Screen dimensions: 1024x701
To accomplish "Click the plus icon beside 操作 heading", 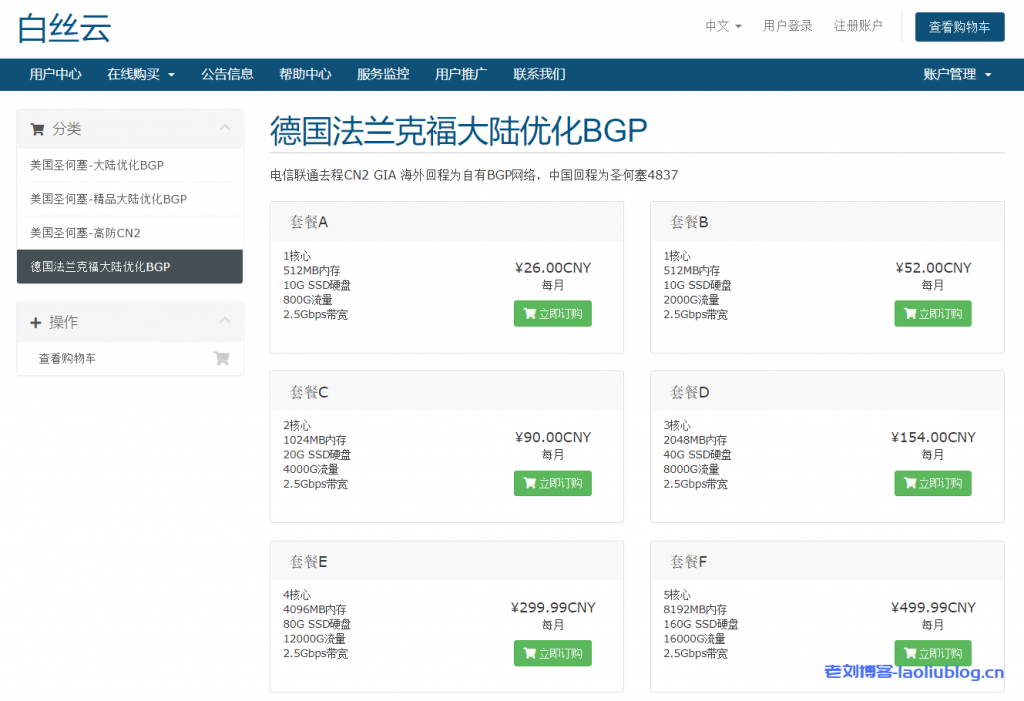I will pos(37,321).
